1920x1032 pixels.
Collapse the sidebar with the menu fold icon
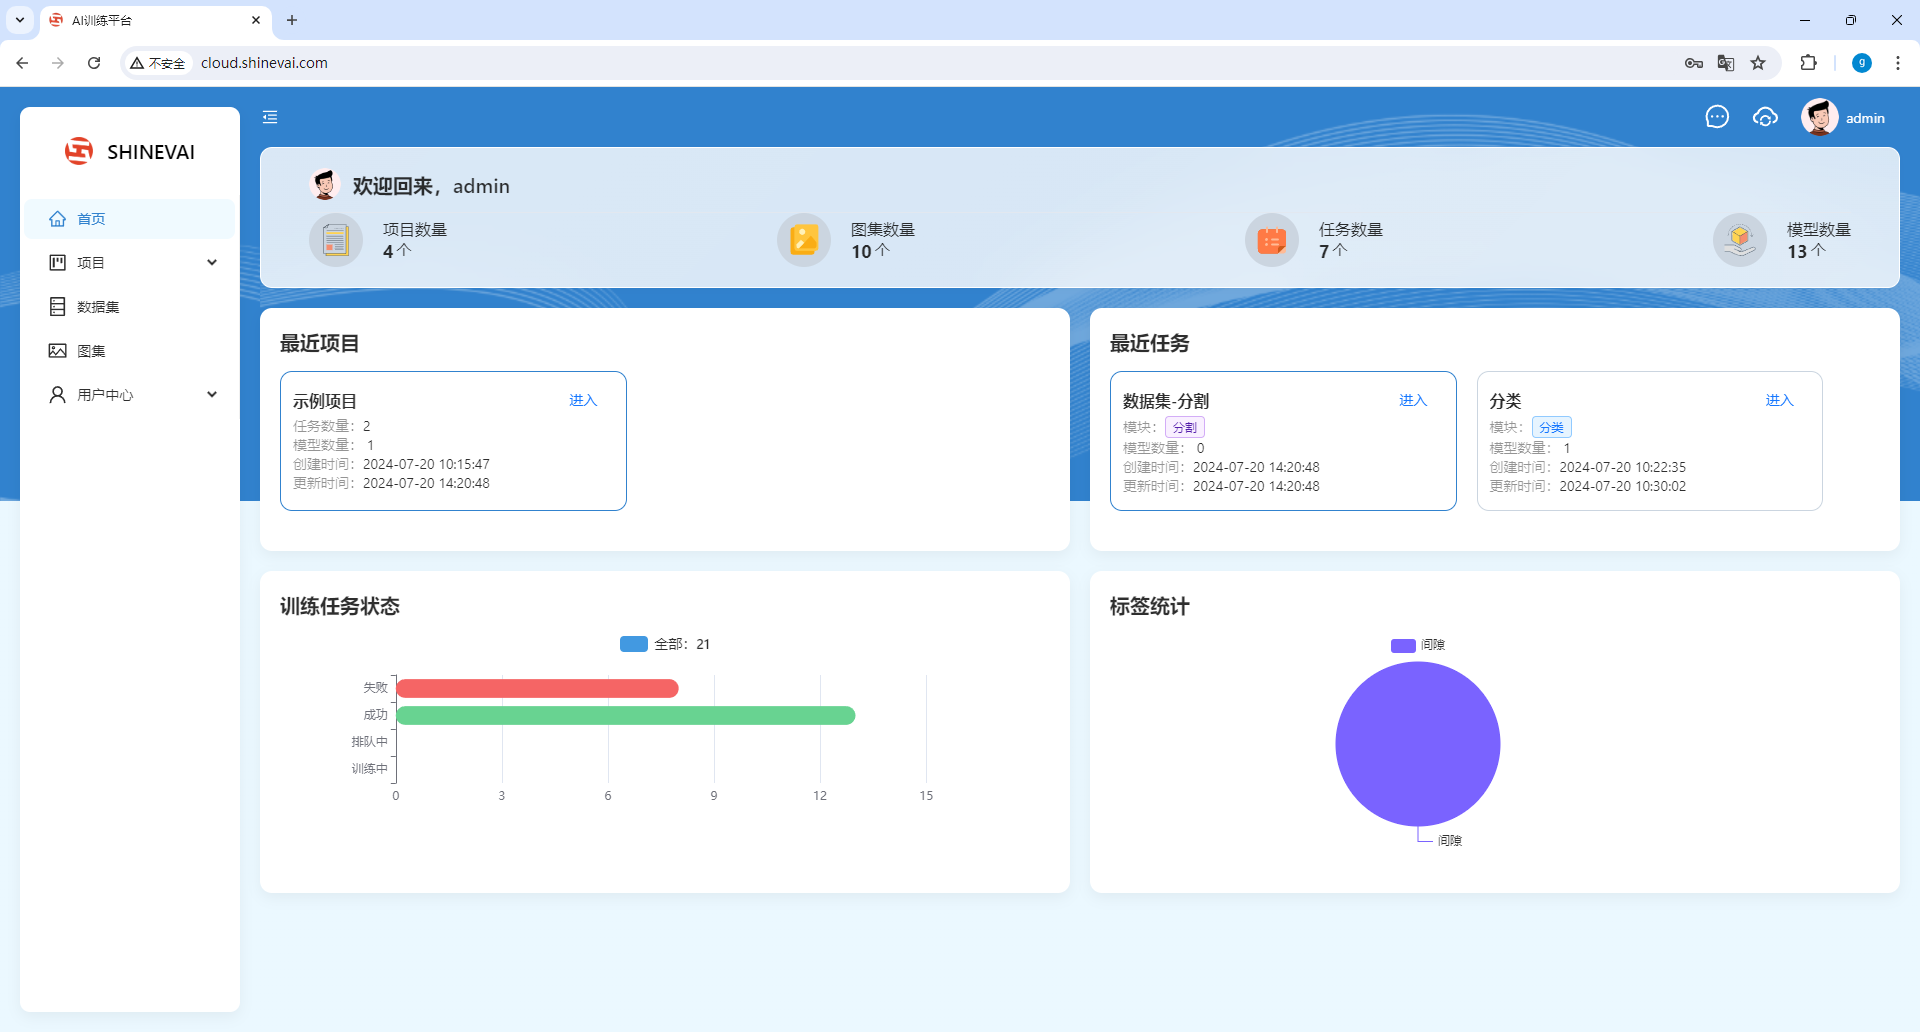click(x=270, y=117)
